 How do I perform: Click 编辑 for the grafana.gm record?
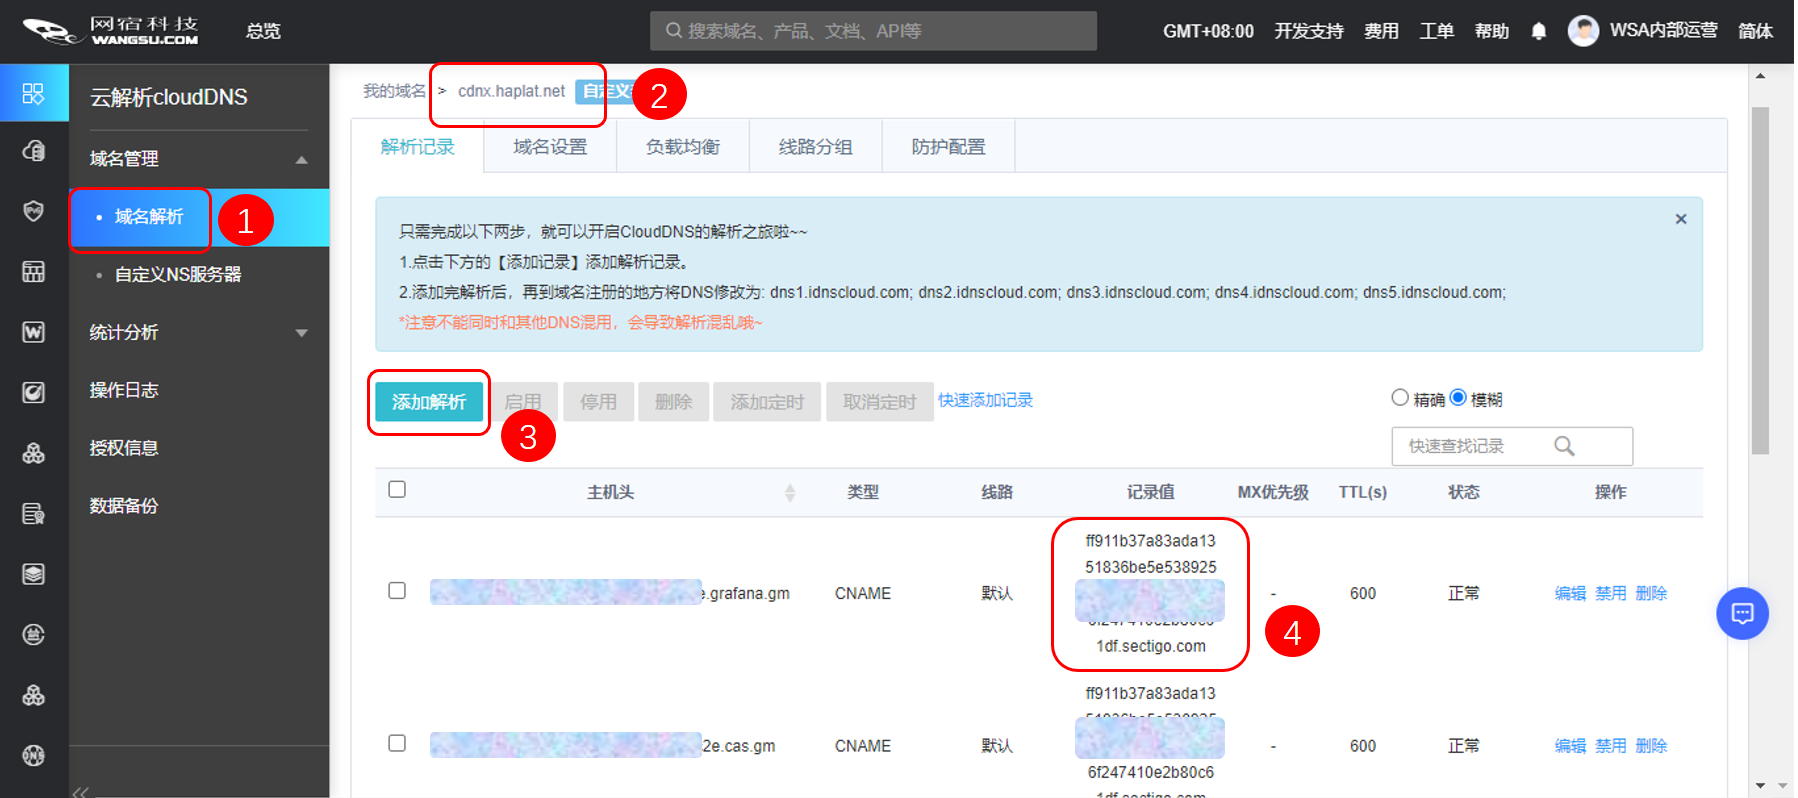(x=1570, y=593)
